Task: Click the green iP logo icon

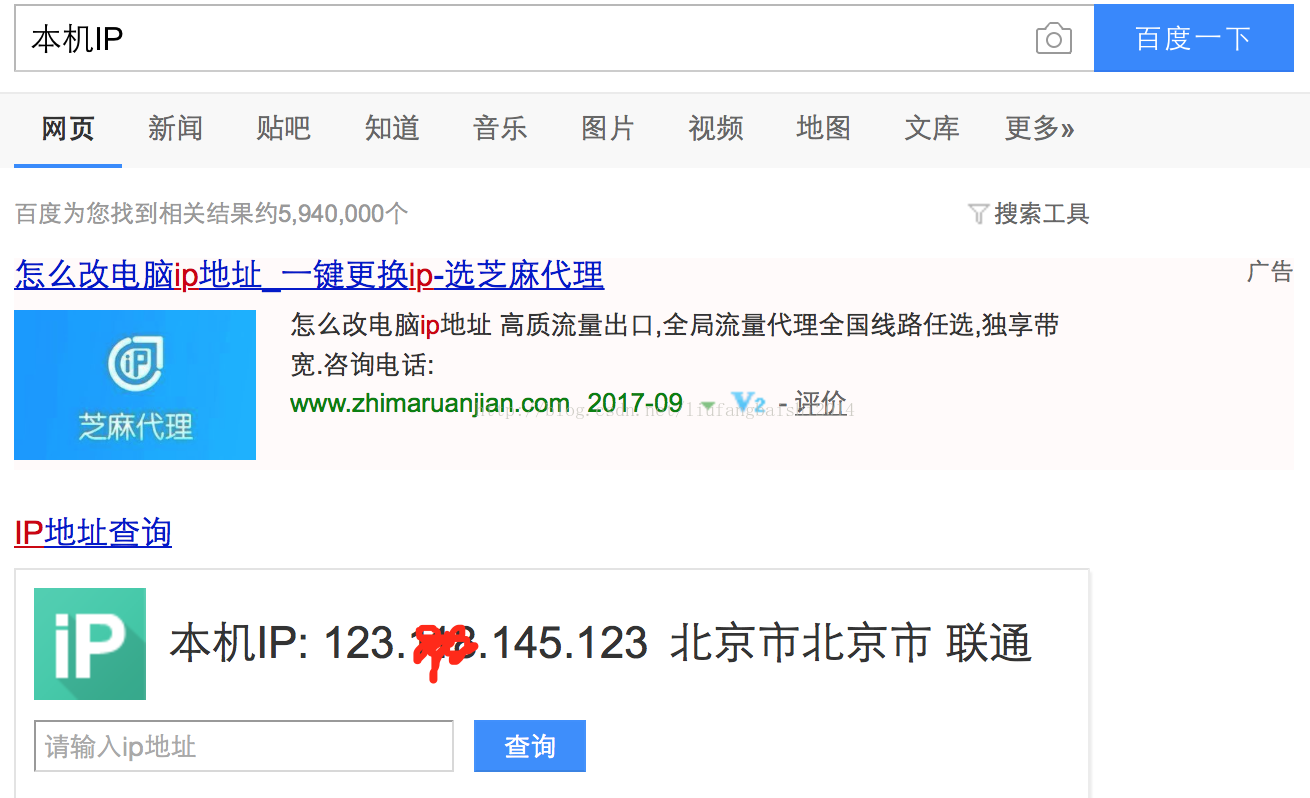Action: (x=90, y=644)
